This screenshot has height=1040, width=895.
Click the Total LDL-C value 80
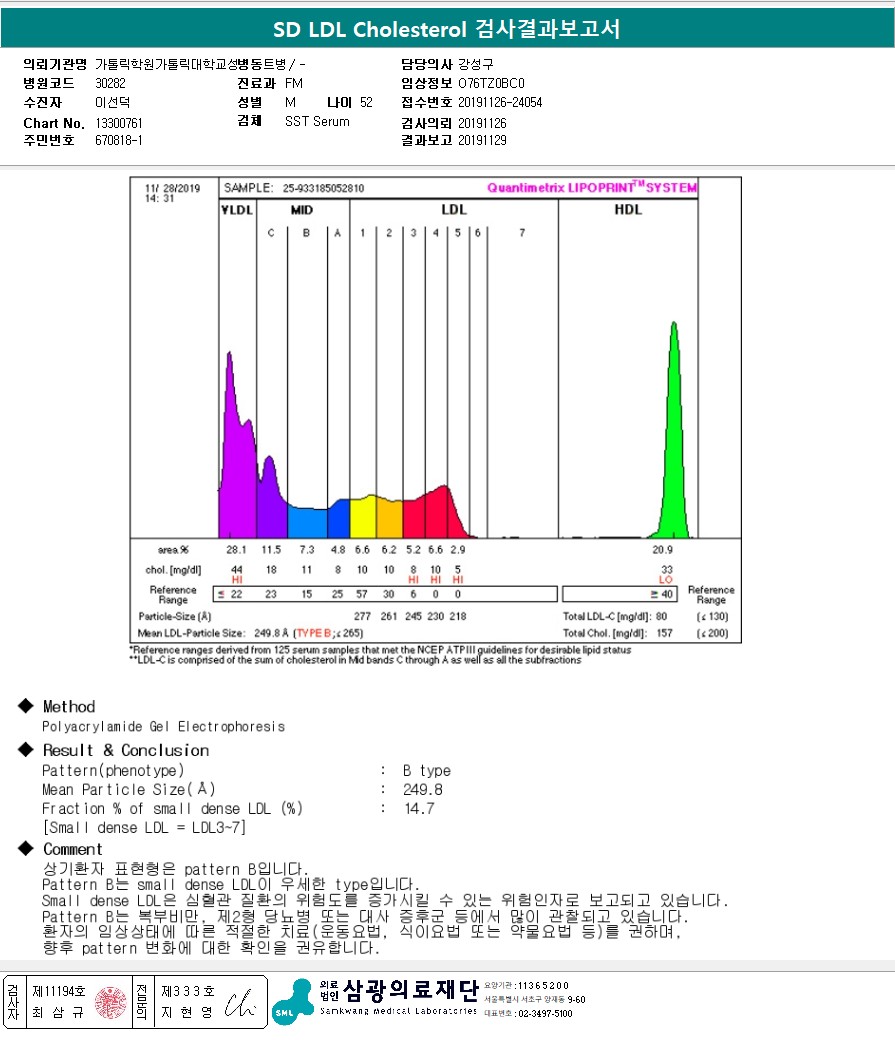(x=661, y=617)
